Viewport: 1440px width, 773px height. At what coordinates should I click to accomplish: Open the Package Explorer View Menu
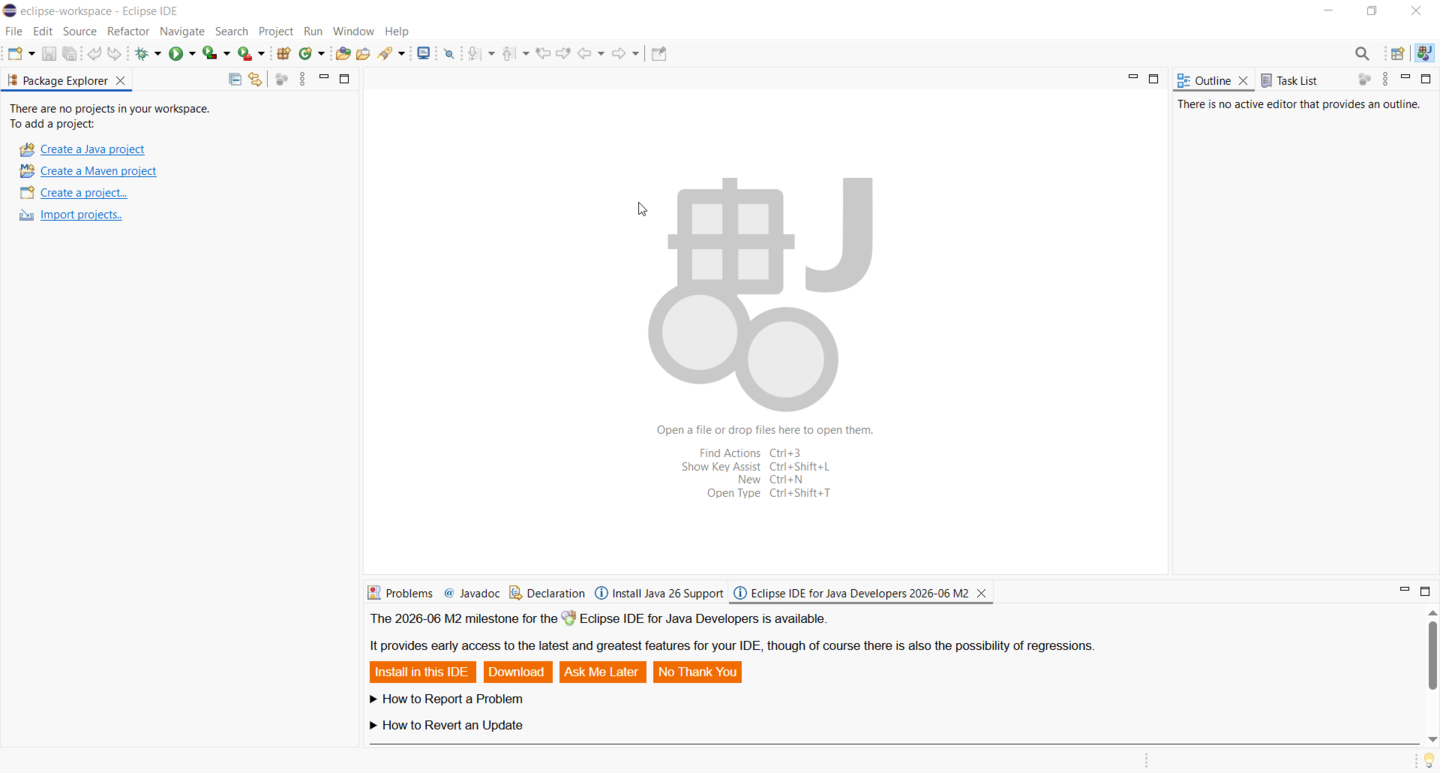click(x=303, y=80)
